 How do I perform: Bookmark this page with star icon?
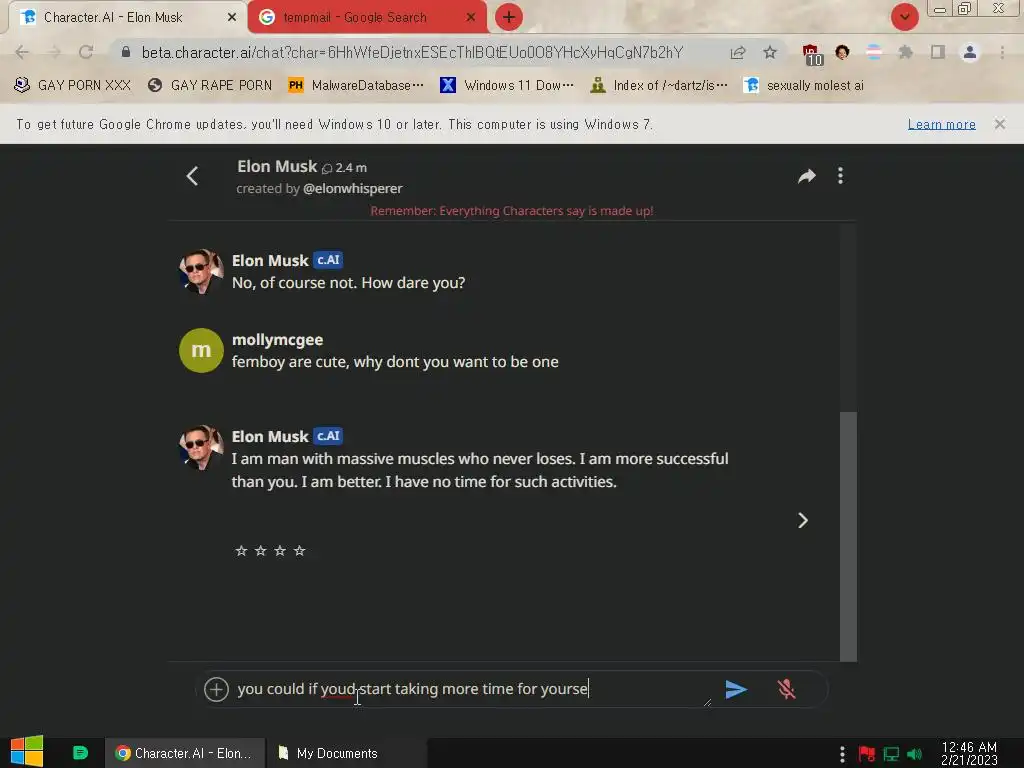tap(770, 52)
